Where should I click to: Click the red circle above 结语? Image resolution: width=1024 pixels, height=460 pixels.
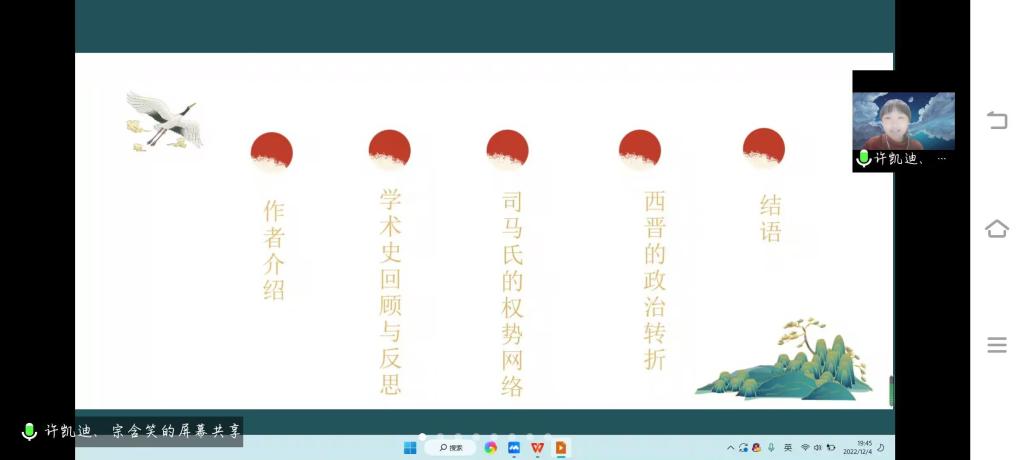(x=764, y=149)
